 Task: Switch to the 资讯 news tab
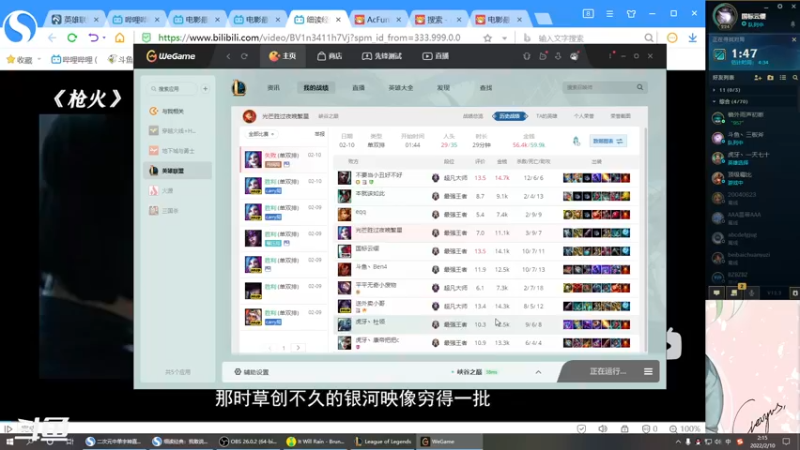[273, 88]
